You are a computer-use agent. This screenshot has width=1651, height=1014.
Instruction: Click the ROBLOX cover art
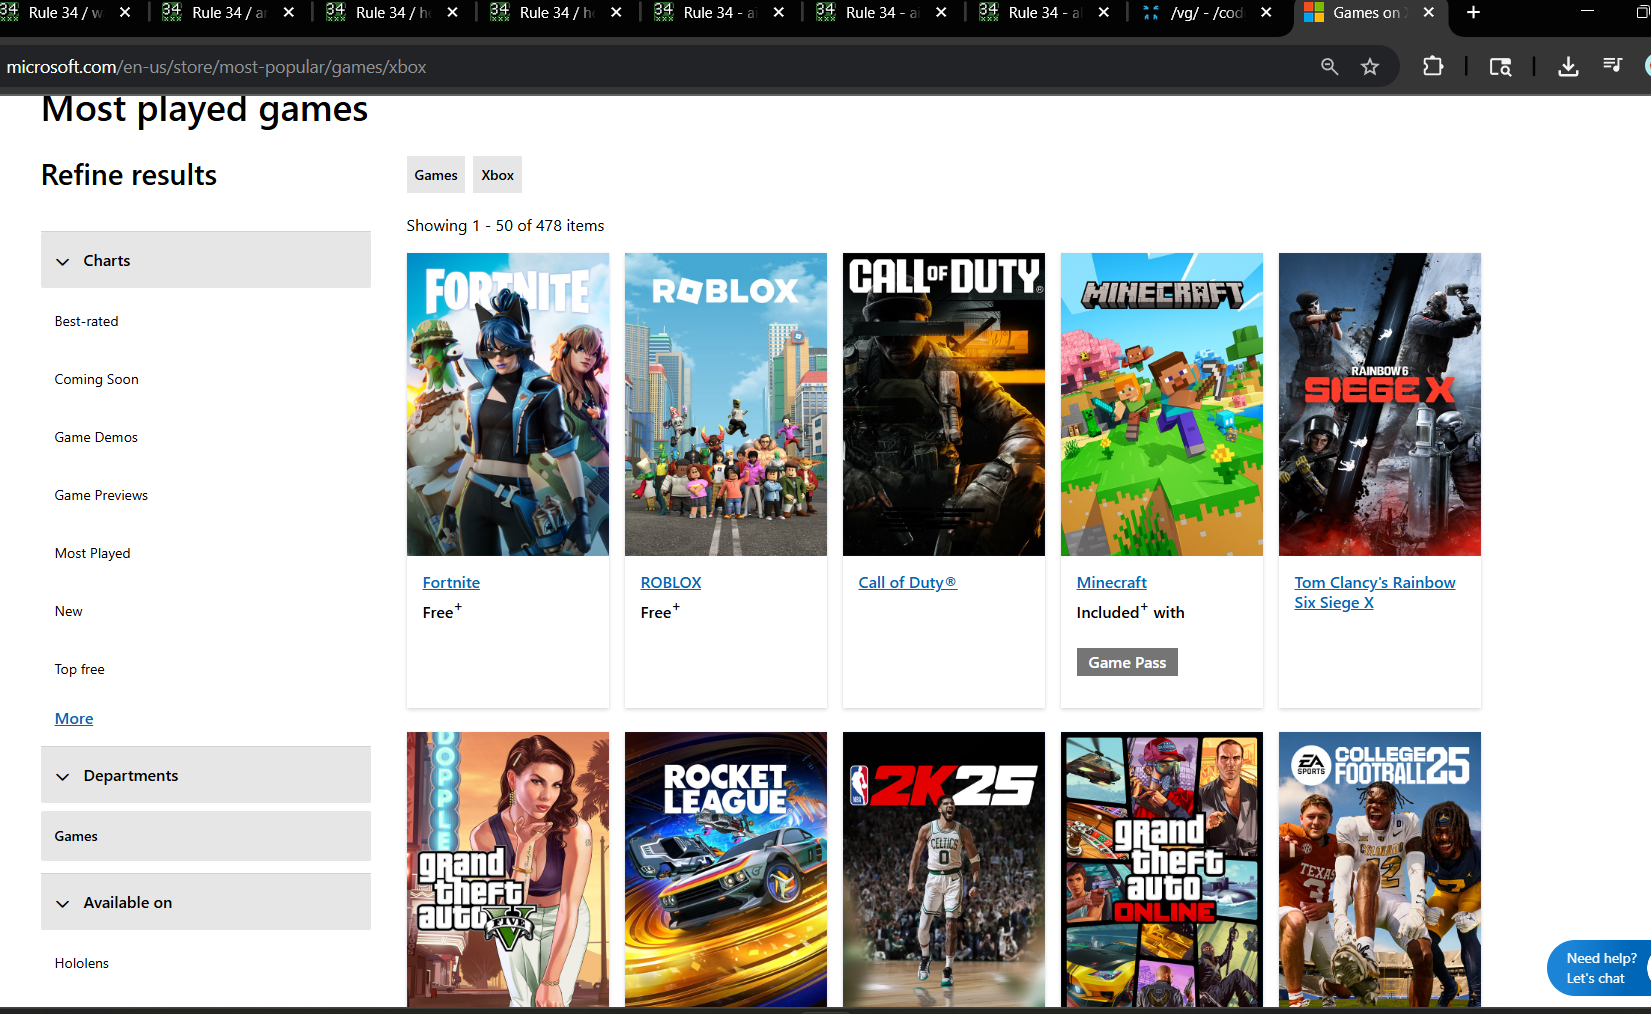[726, 404]
